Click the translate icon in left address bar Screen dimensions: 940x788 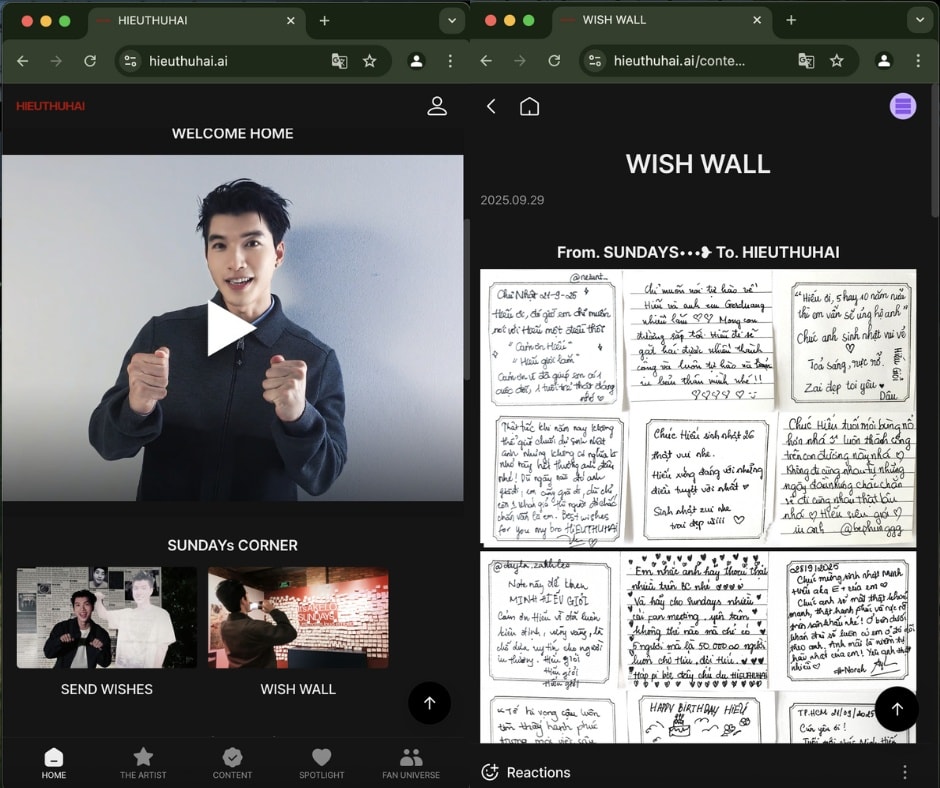click(339, 61)
